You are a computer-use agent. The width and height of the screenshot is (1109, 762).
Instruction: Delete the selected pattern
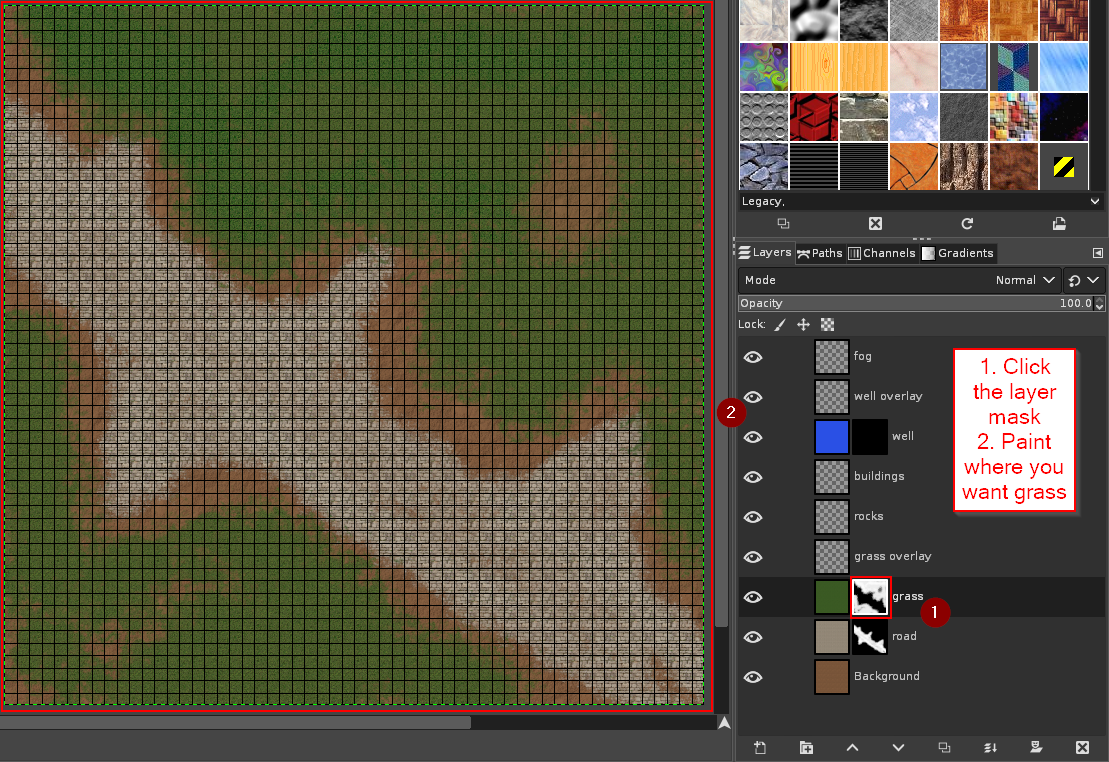(875, 223)
